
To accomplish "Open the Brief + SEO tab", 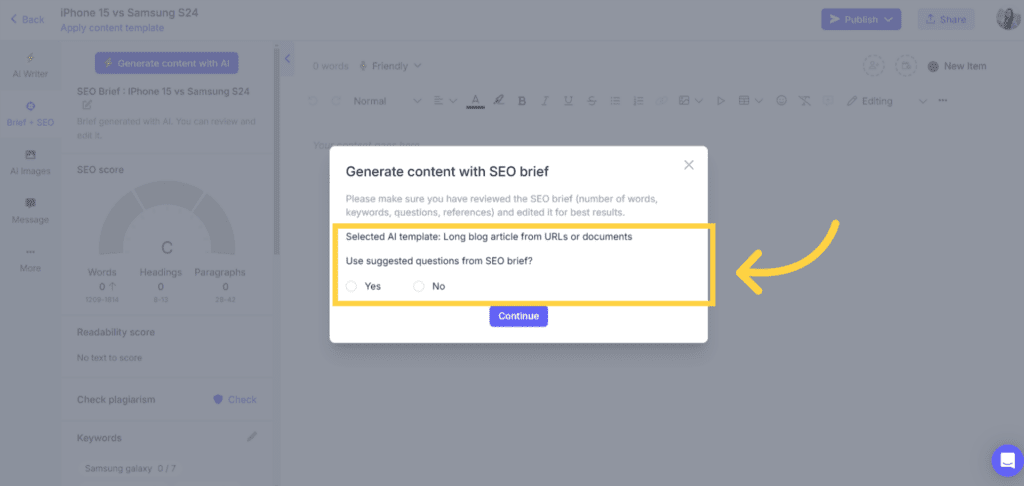I will coord(30,114).
